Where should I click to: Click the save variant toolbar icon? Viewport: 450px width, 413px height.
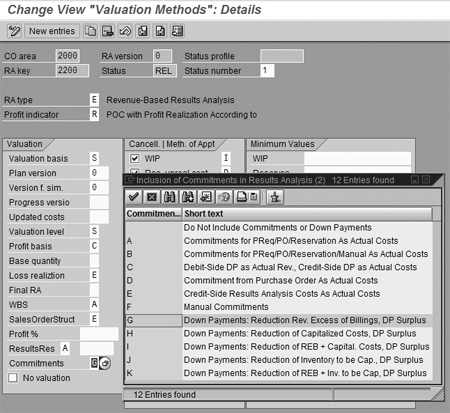[x=108, y=31]
